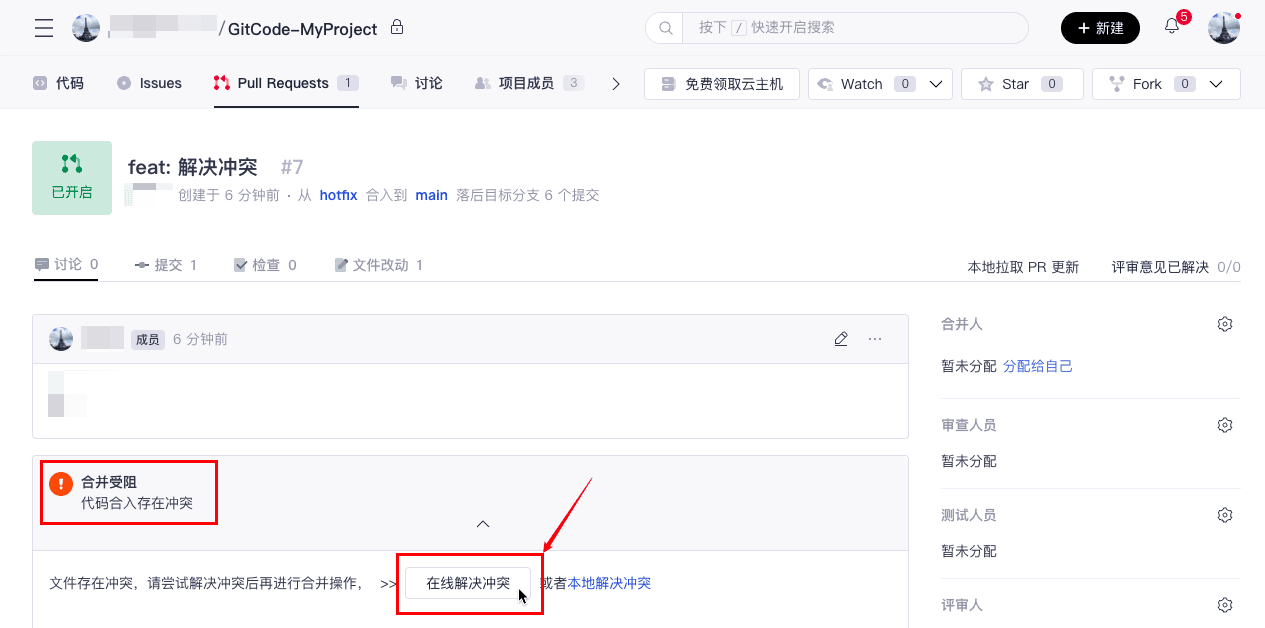Open comment more options ellipsis
The image size is (1265, 628).
click(x=875, y=339)
